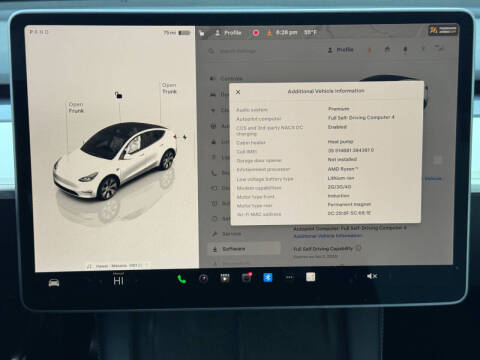The image size is (480, 360).
Task: Tap the white Model Y car image
Action: click(x=115, y=160)
